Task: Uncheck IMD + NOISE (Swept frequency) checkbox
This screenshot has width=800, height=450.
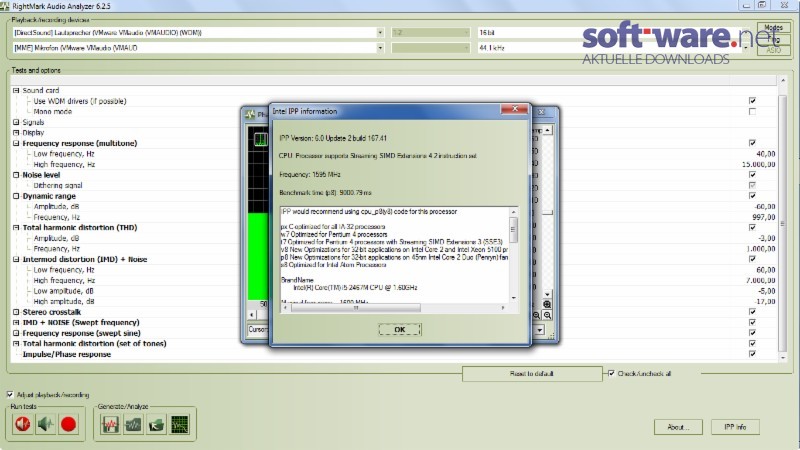Action: point(752,322)
